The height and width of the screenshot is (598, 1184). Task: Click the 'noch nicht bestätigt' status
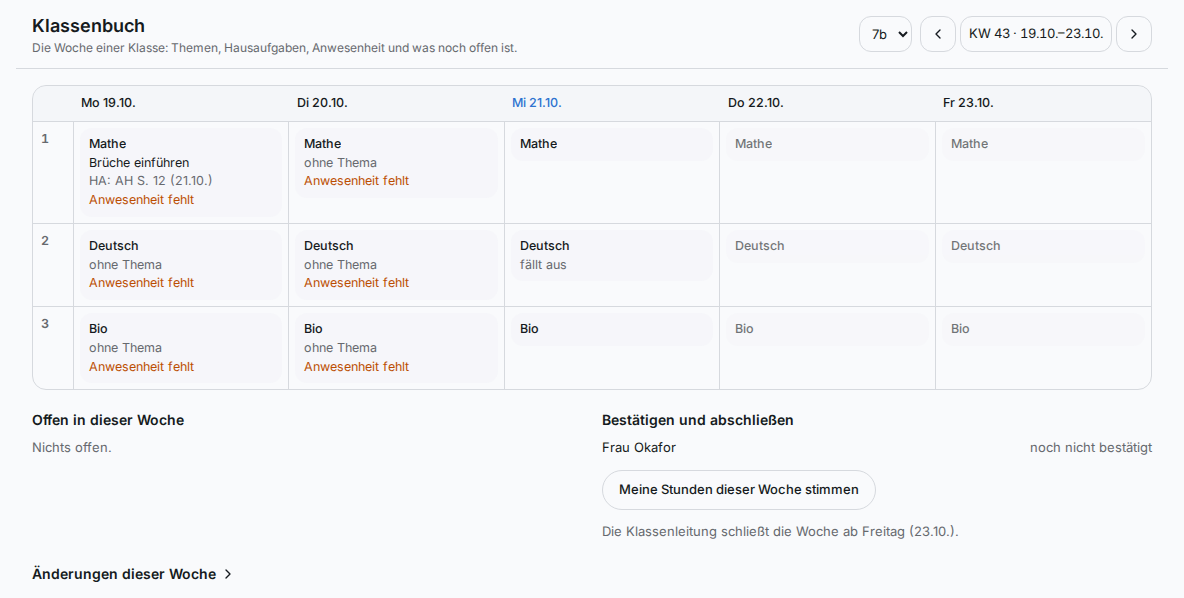tap(1091, 448)
